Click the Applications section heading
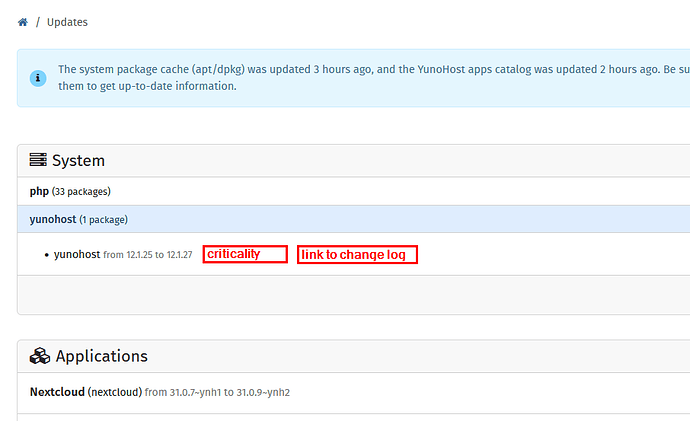Screen dimensions: 690x421 point(101,356)
